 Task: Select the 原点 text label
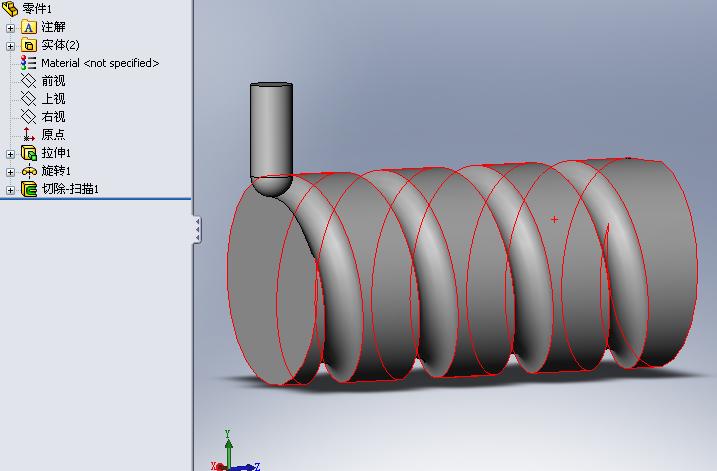click(x=54, y=134)
